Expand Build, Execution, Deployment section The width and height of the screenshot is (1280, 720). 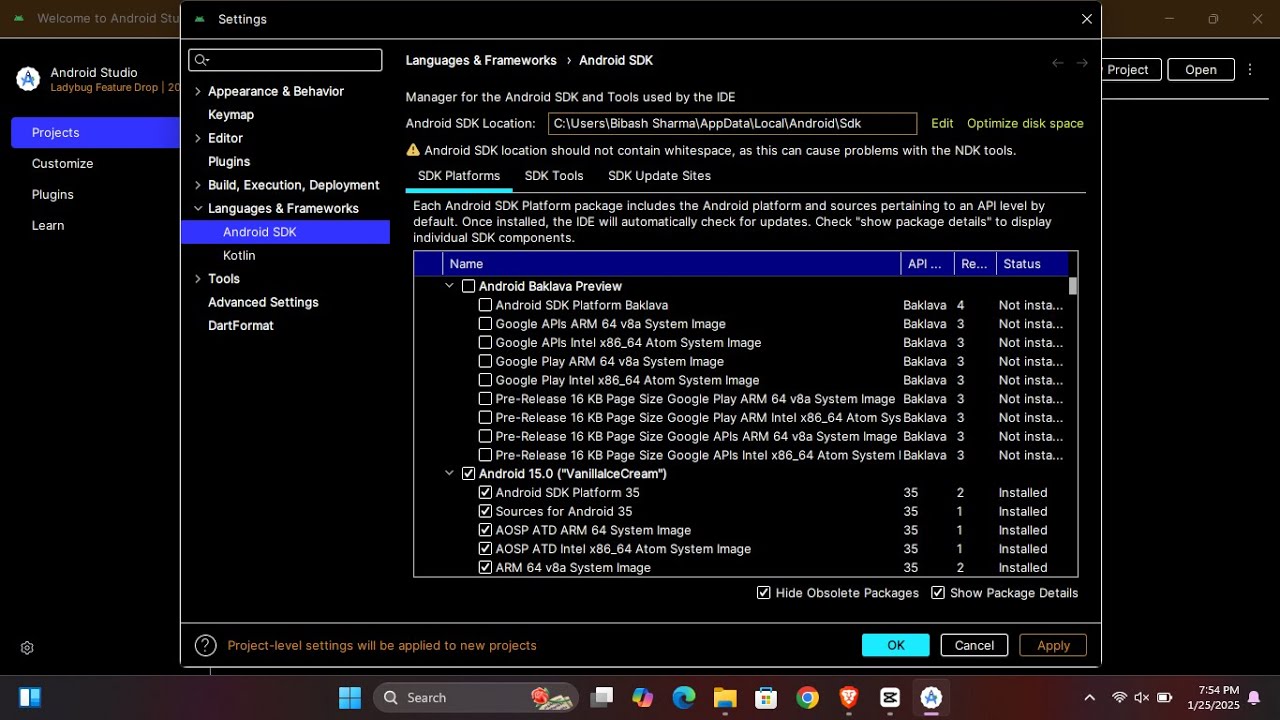pyautogui.click(x=197, y=185)
